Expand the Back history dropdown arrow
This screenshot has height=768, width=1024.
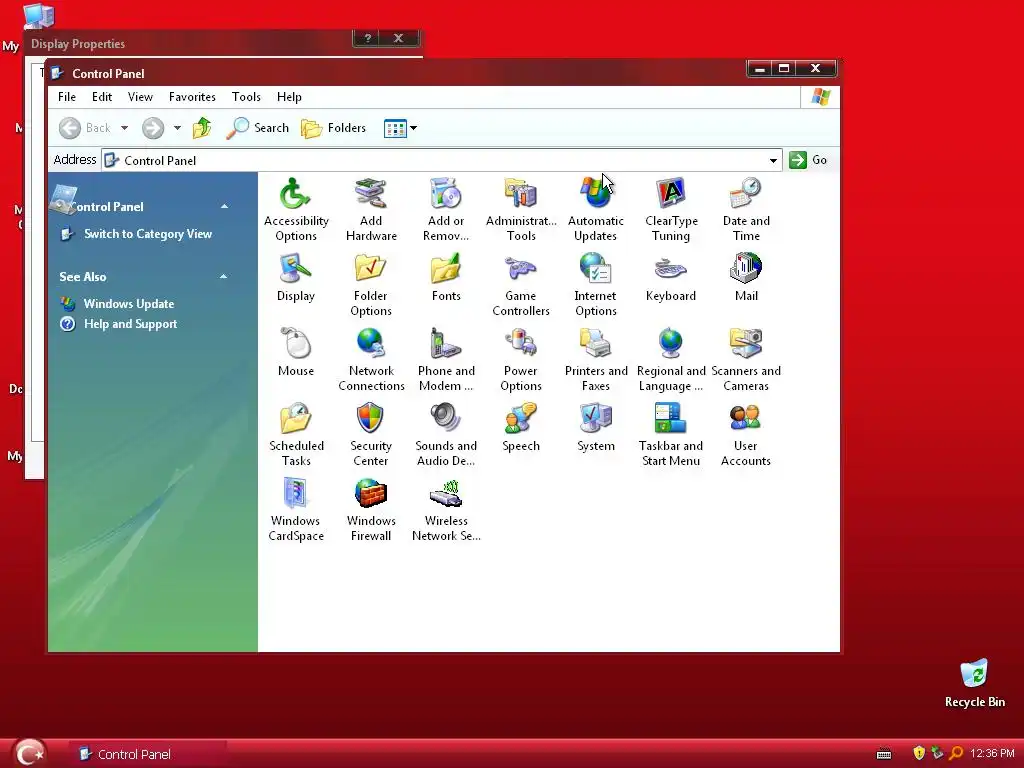click(124, 128)
